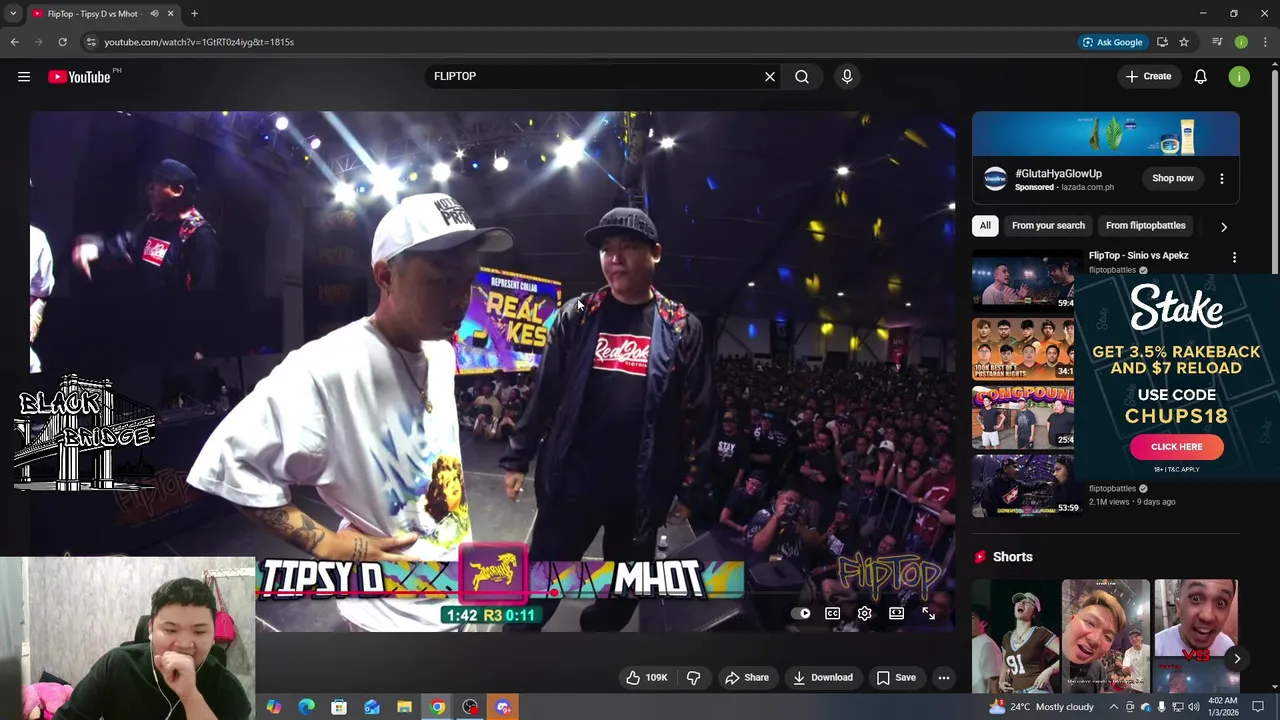The image size is (1280, 720).
Task: Dislike this video
Action: [x=694, y=677]
